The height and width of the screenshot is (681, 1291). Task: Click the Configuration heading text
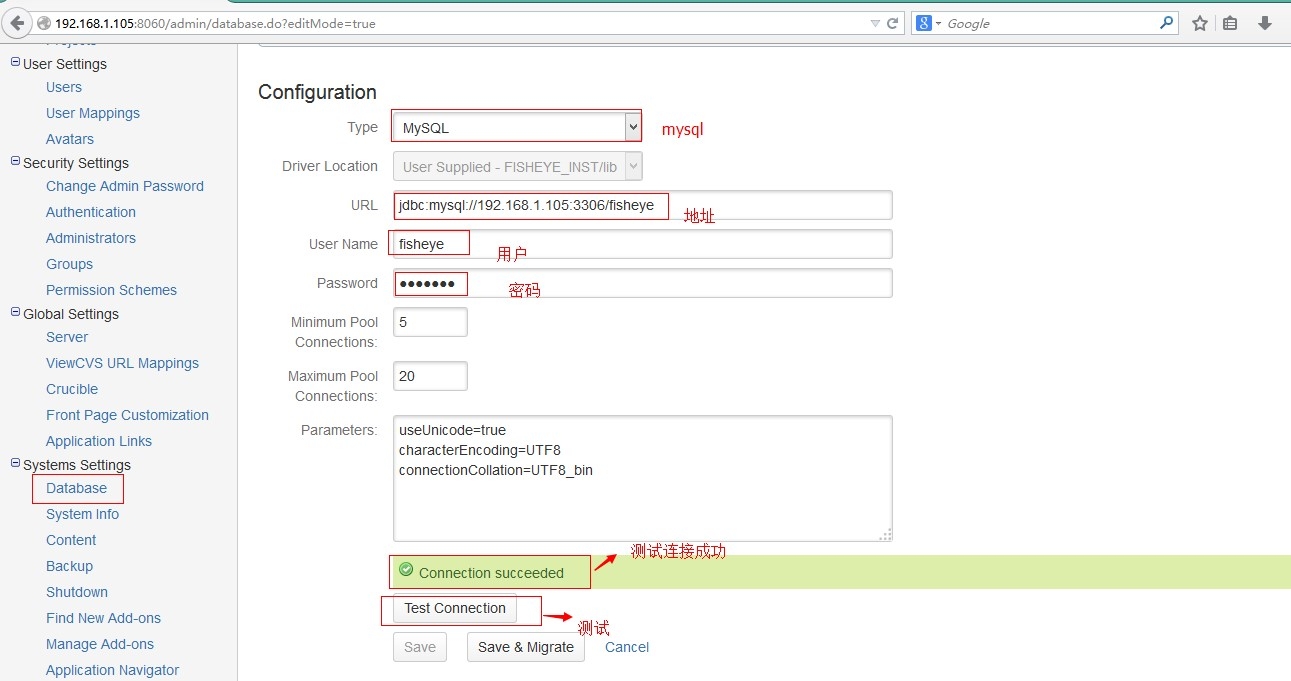click(317, 92)
